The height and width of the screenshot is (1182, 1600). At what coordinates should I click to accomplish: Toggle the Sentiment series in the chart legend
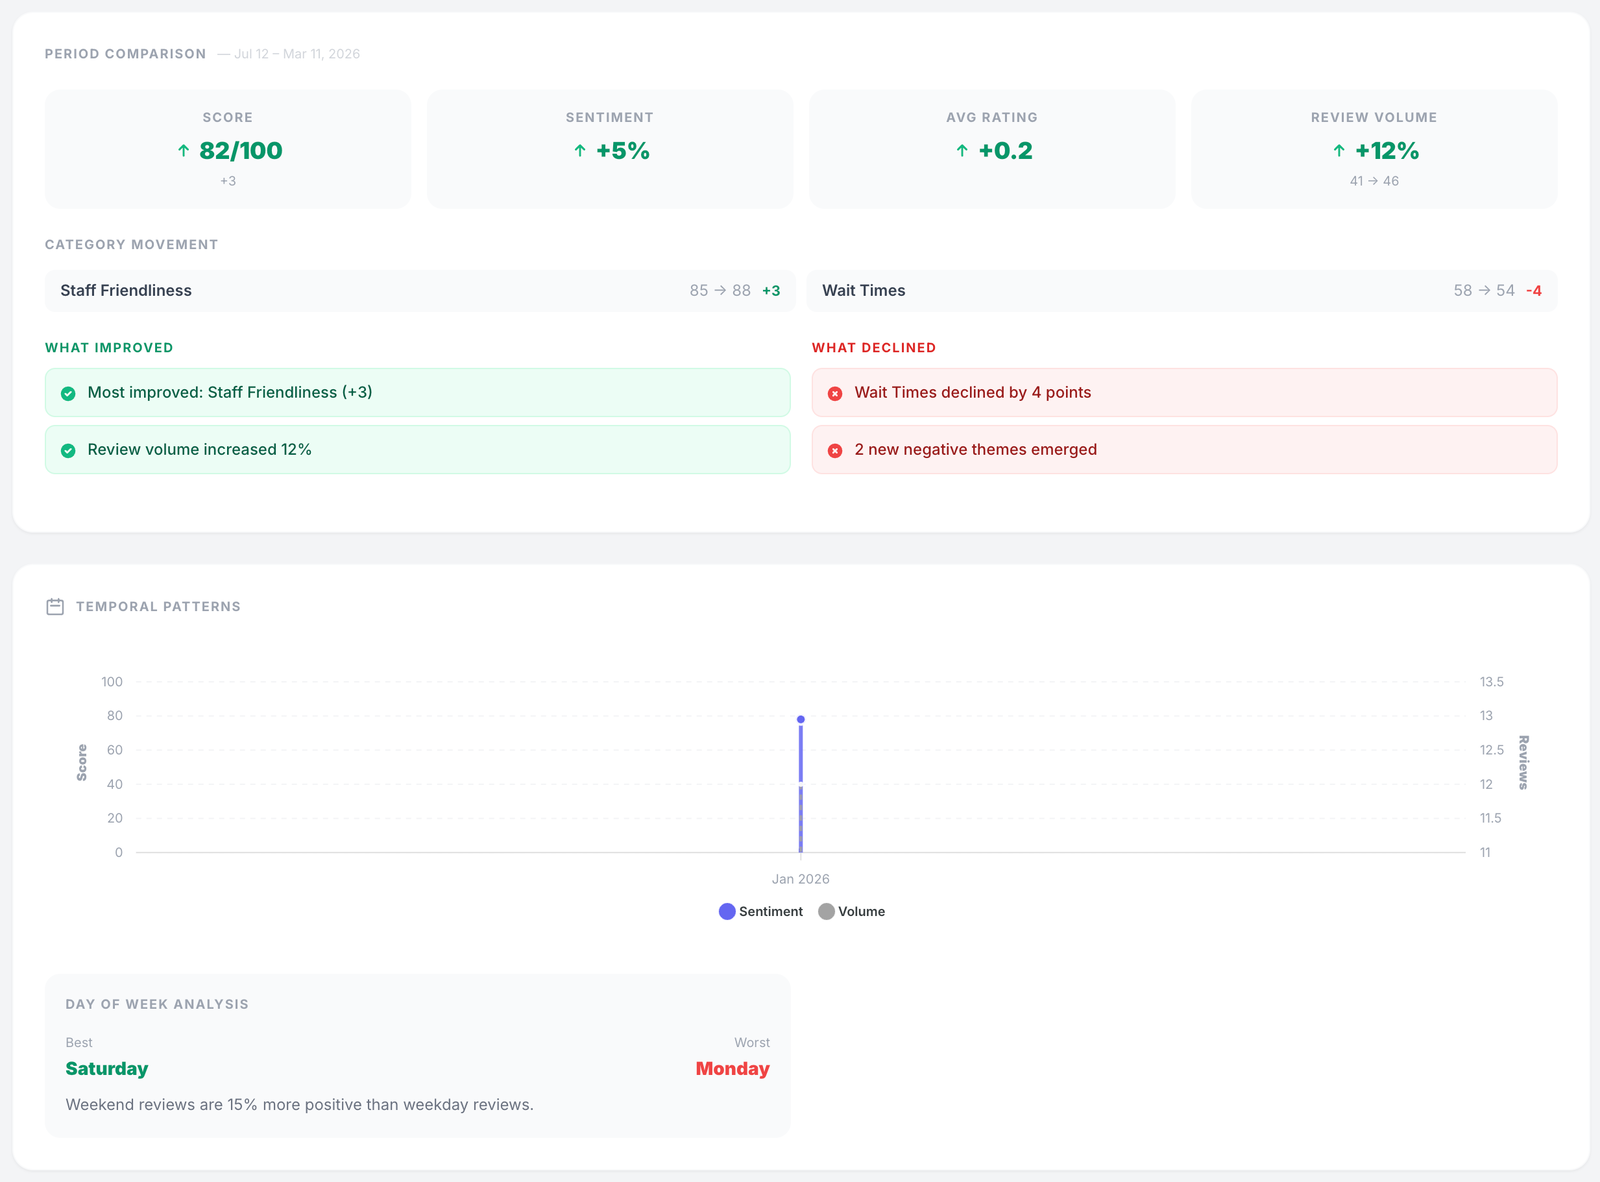[762, 911]
